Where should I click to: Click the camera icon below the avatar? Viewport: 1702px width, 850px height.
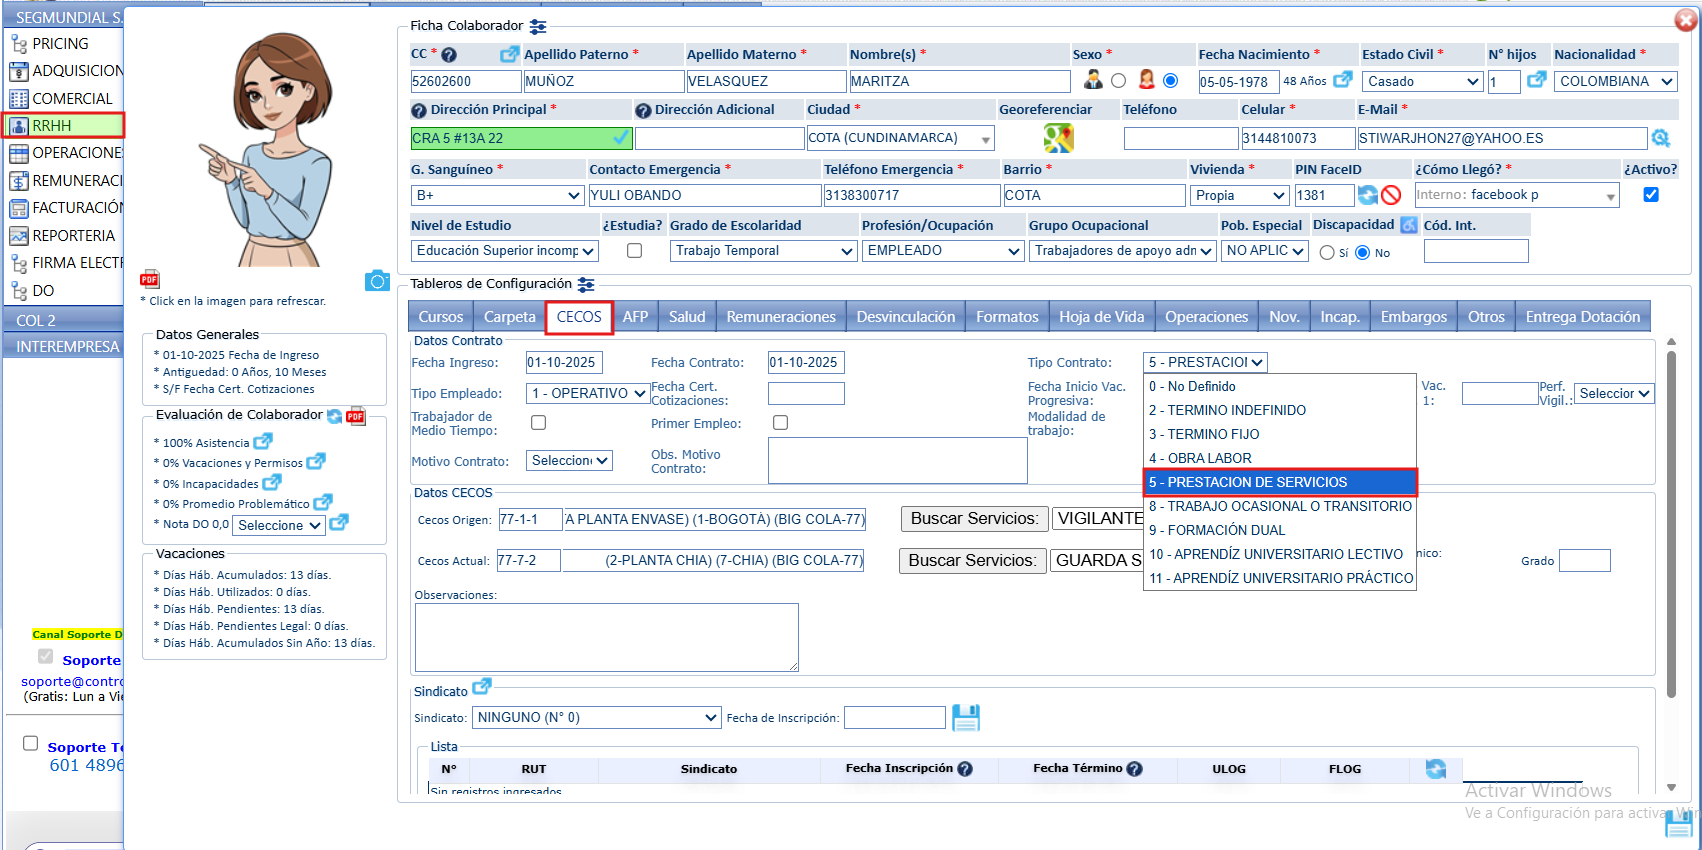coord(377,281)
